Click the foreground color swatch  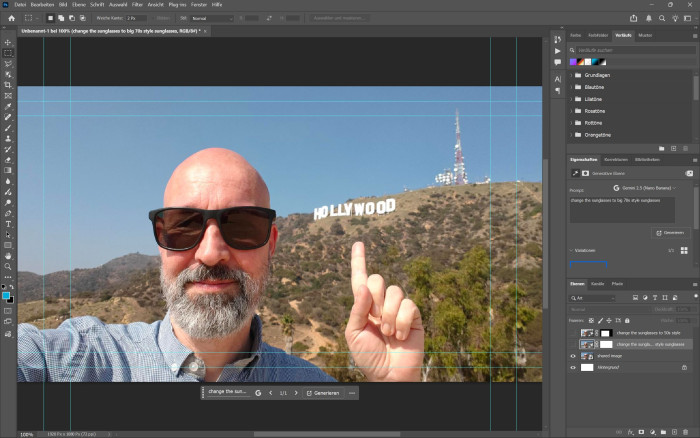click(6, 295)
